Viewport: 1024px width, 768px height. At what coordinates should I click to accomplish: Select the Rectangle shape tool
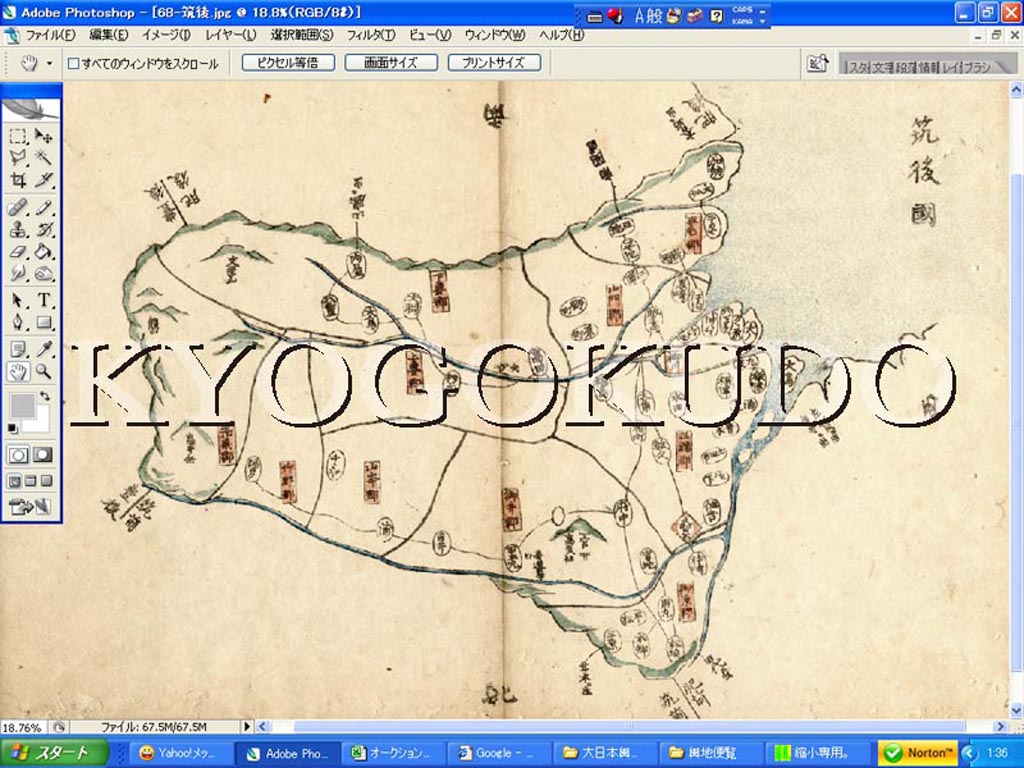pos(43,322)
